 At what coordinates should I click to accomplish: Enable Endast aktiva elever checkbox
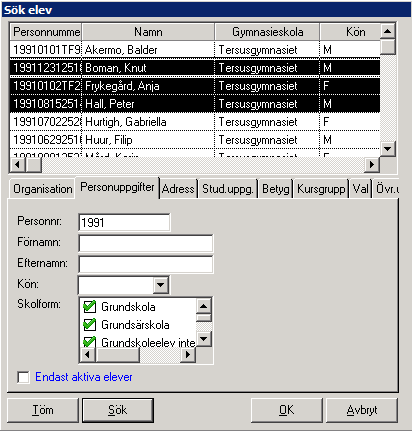[23, 377]
